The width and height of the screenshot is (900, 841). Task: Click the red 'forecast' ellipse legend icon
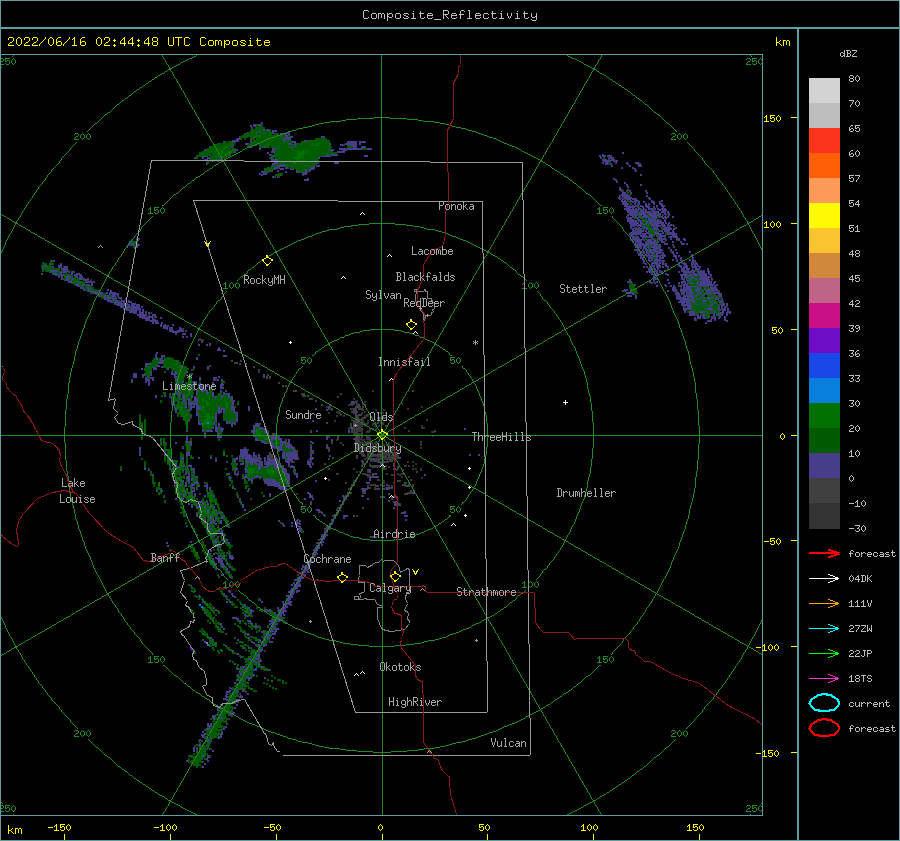click(824, 728)
